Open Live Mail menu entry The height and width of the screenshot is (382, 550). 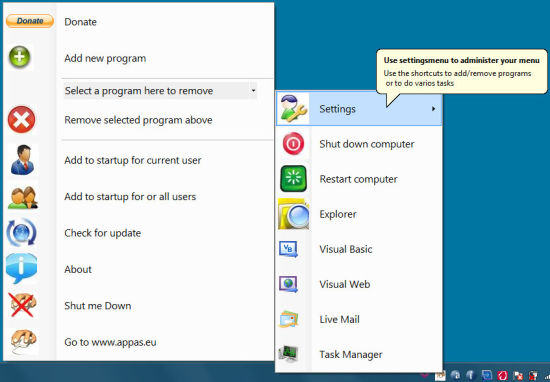coord(340,320)
